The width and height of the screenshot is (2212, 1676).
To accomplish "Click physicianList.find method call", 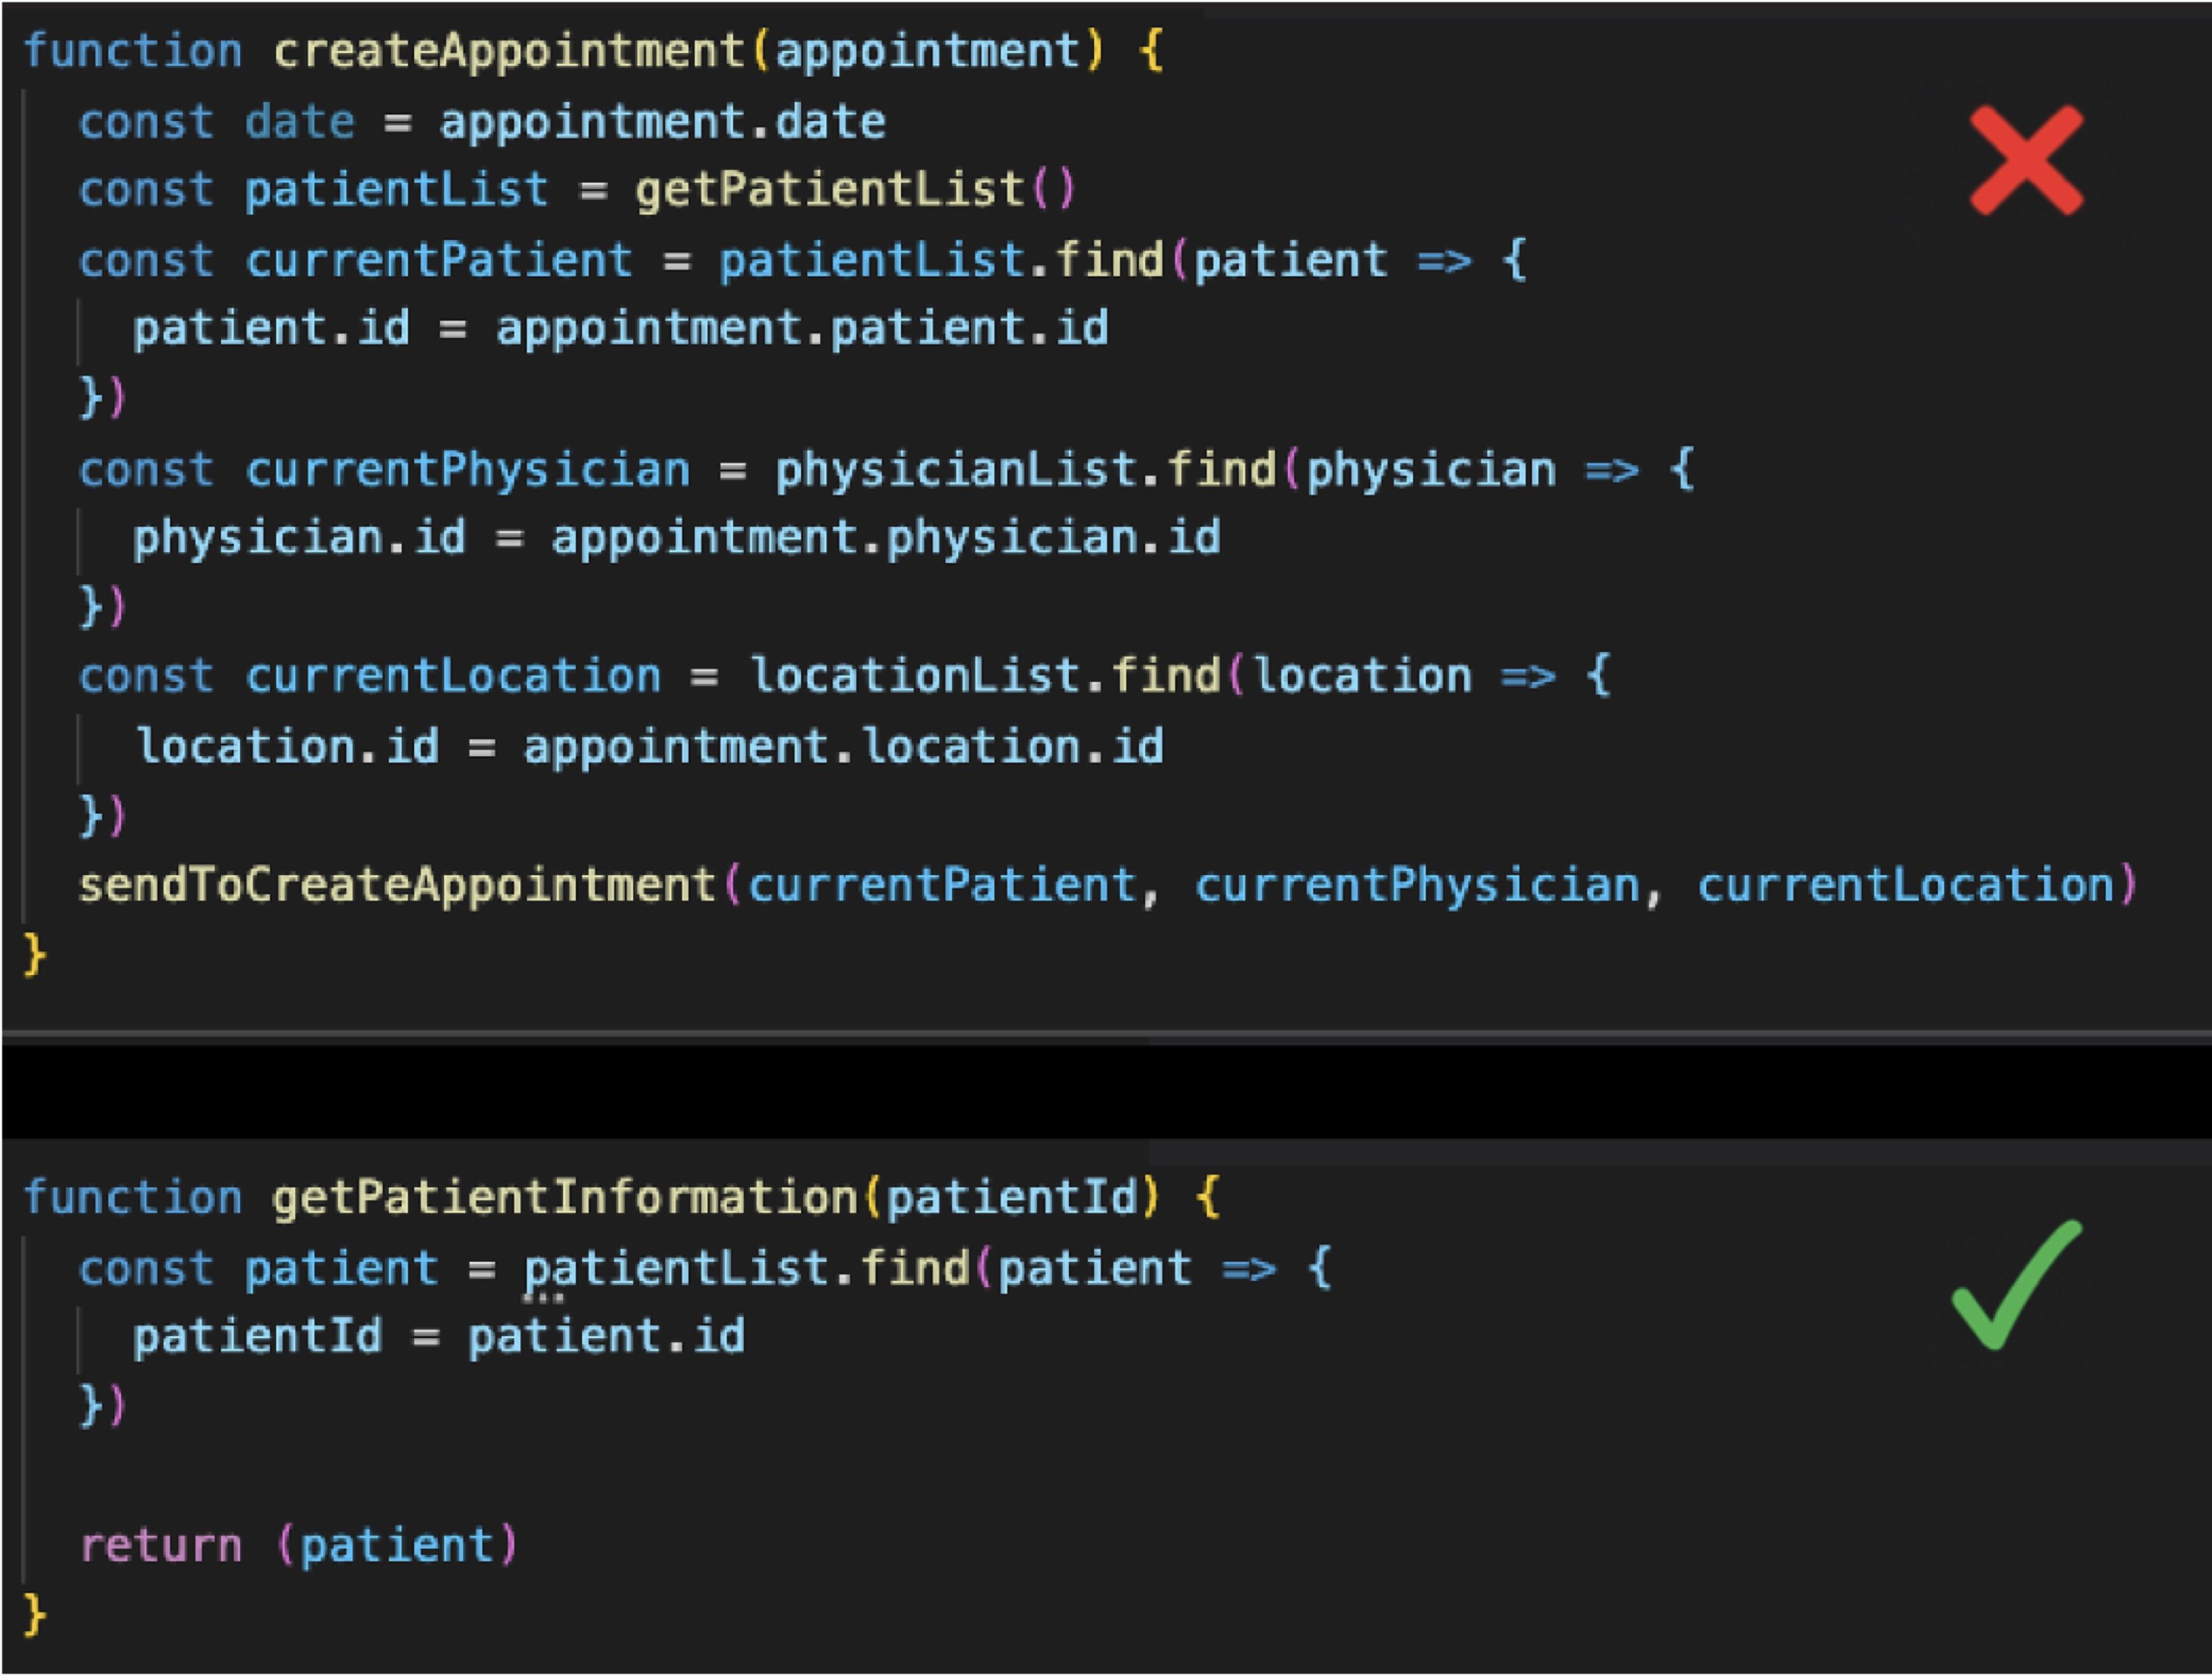I will tap(1026, 470).
